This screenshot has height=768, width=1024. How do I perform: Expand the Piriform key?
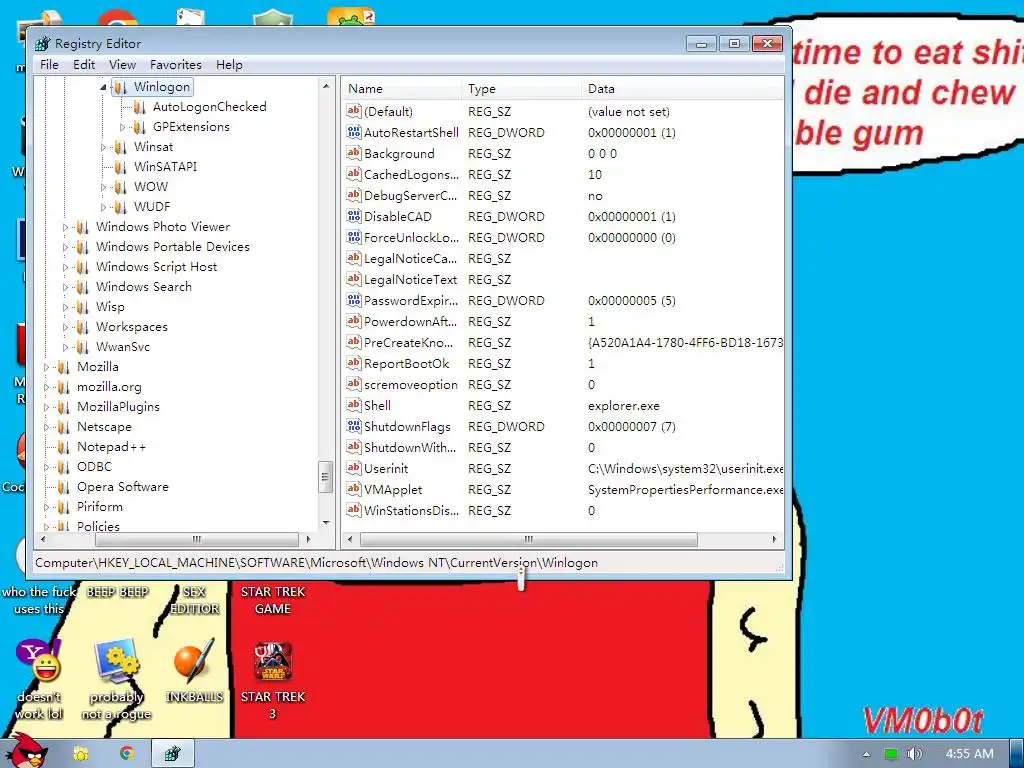coord(46,507)
